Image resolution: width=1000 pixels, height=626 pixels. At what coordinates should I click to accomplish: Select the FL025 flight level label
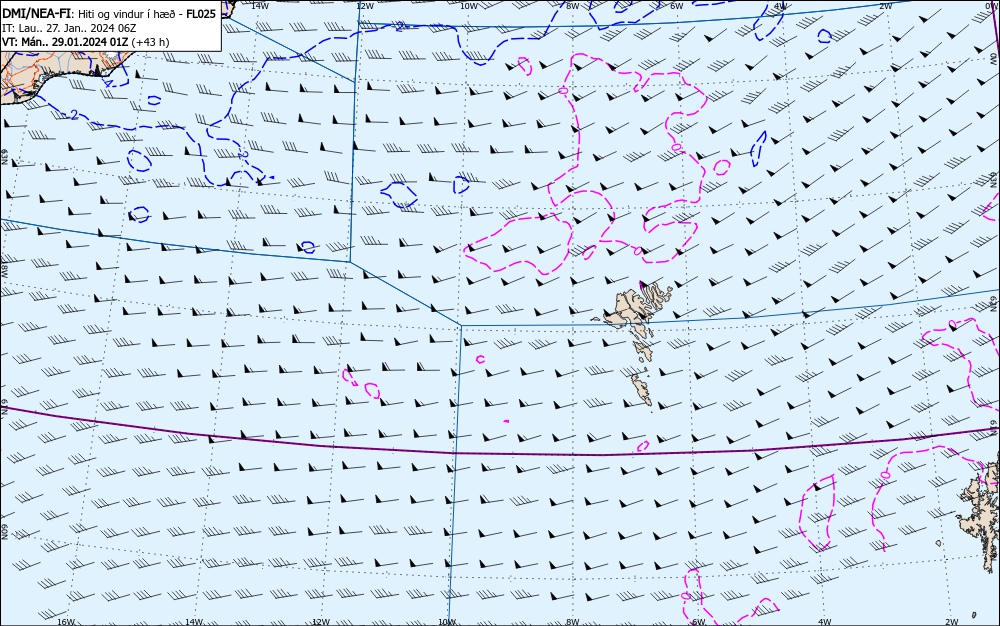pos(201,13)
